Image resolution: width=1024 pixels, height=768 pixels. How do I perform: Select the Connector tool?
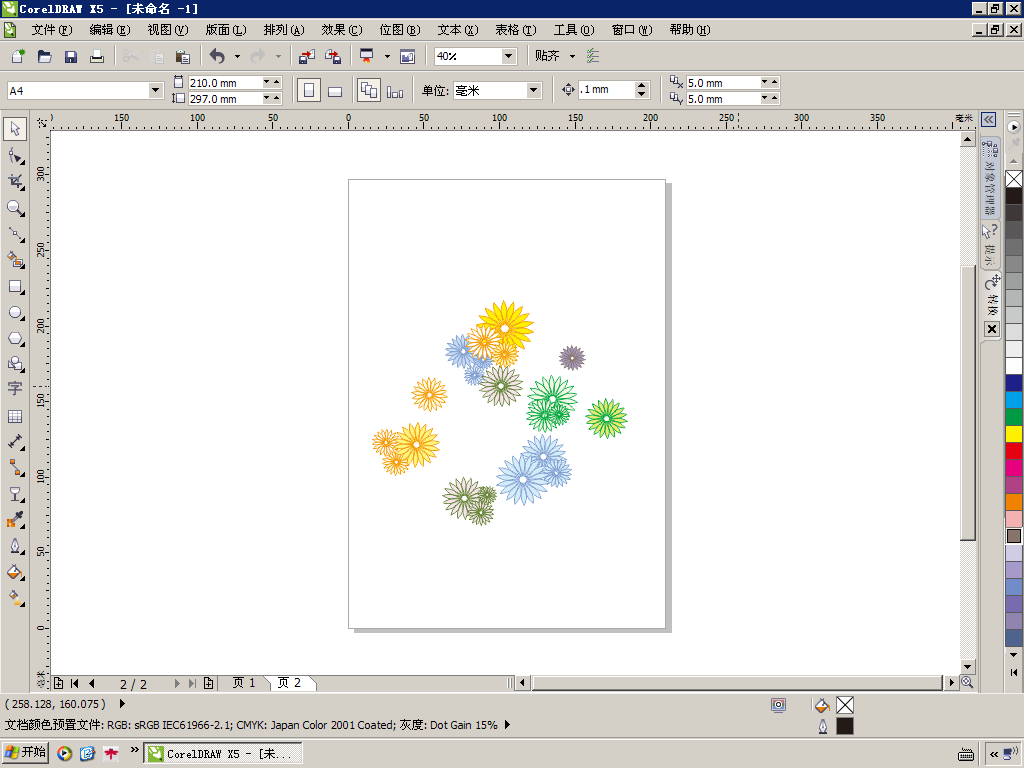[15, 468]
